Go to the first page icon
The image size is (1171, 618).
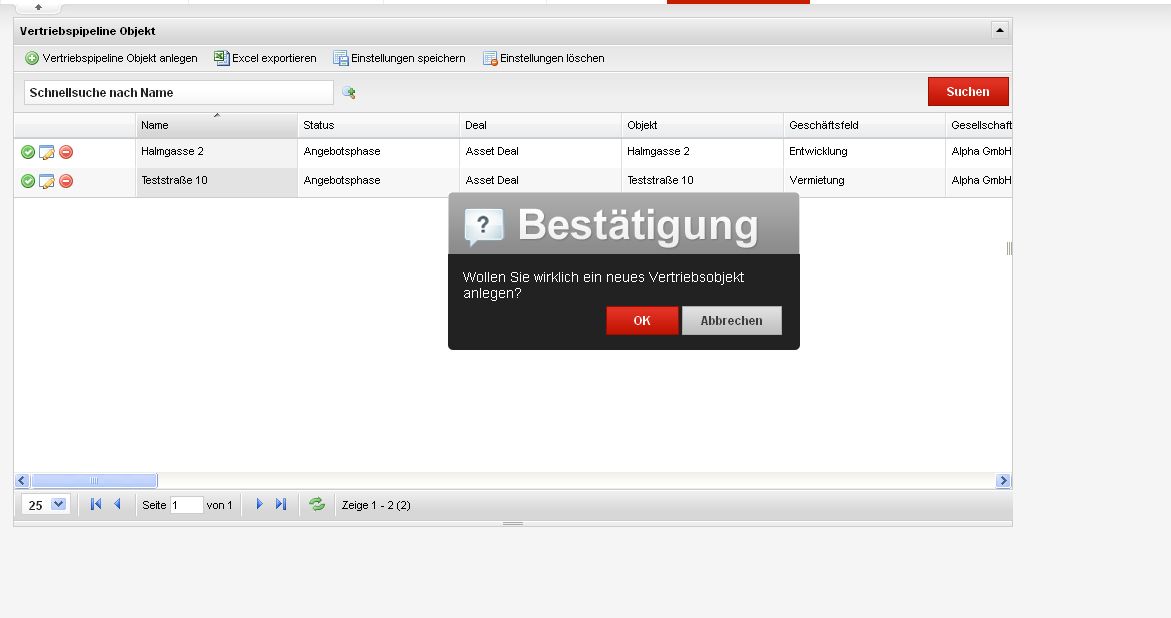96,505
